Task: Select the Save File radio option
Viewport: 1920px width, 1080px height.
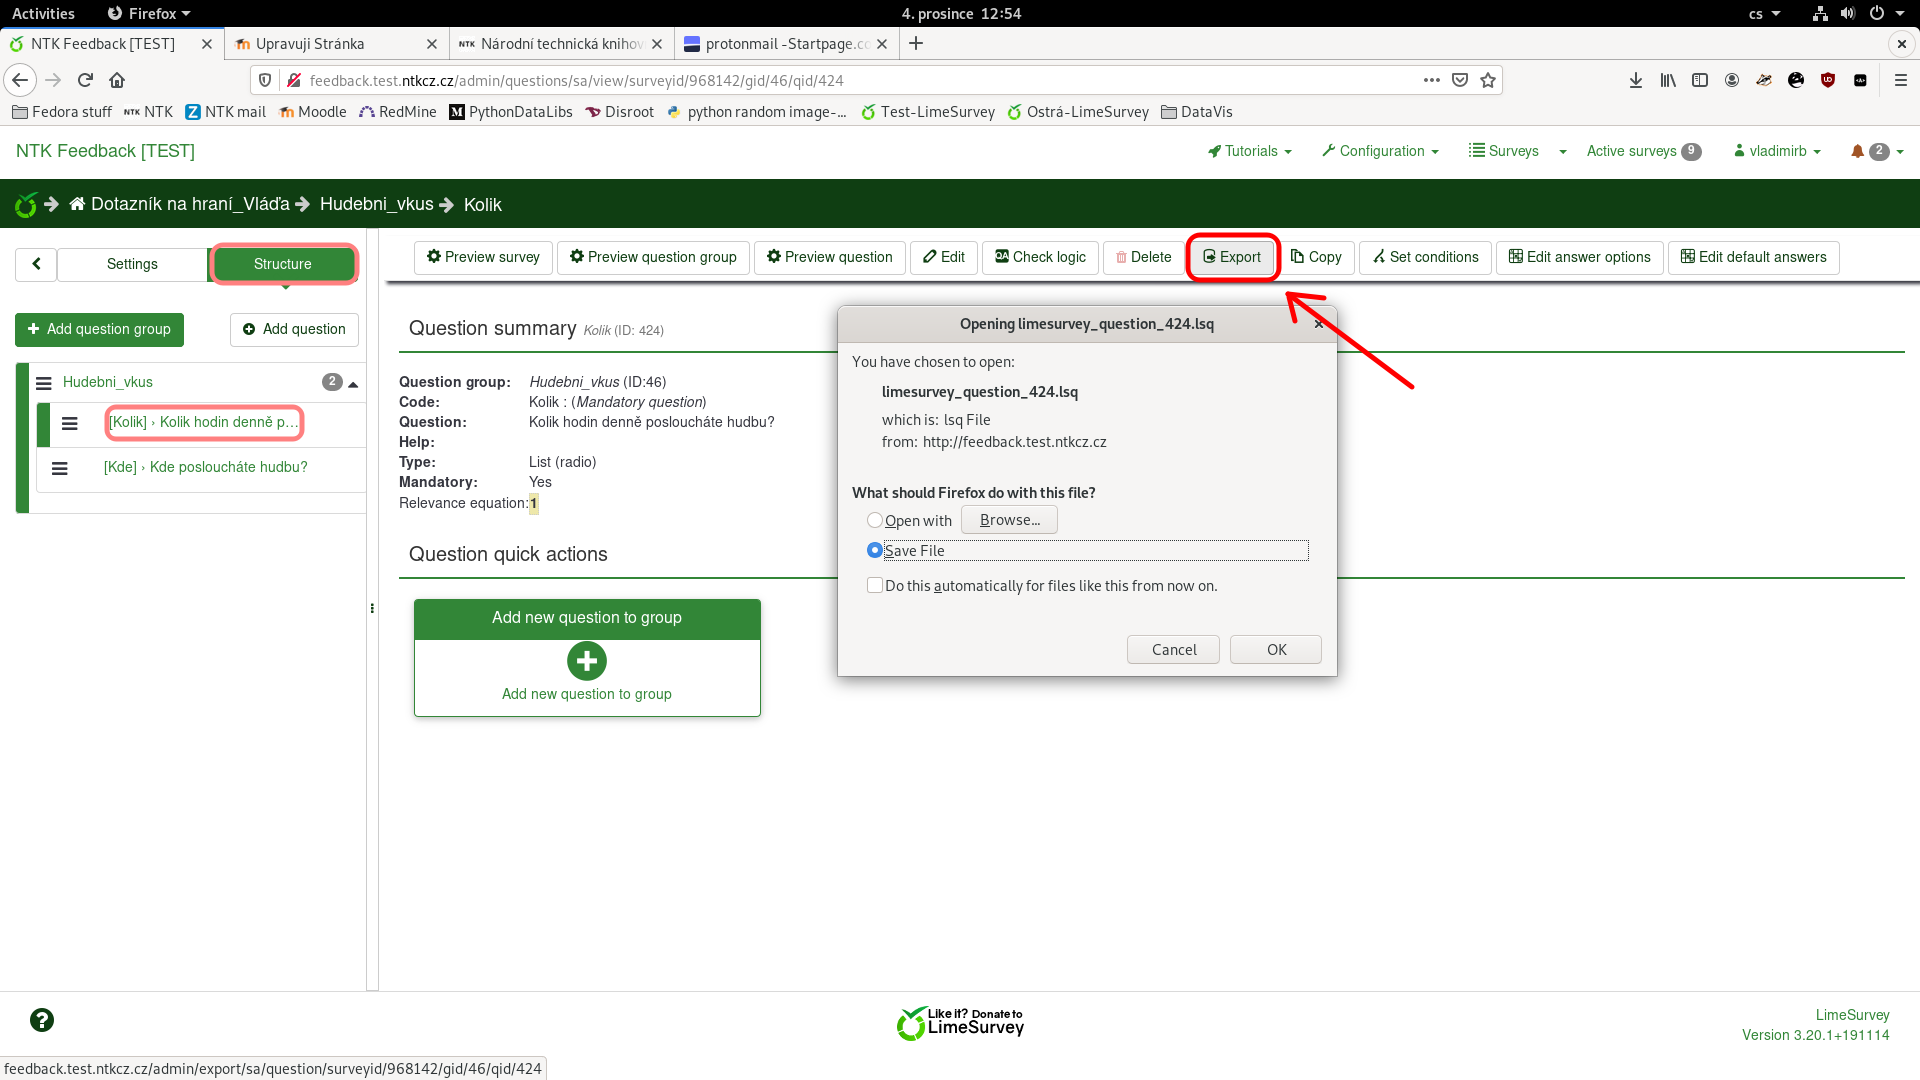Action: pyautogui.click(x=876, y=550)
